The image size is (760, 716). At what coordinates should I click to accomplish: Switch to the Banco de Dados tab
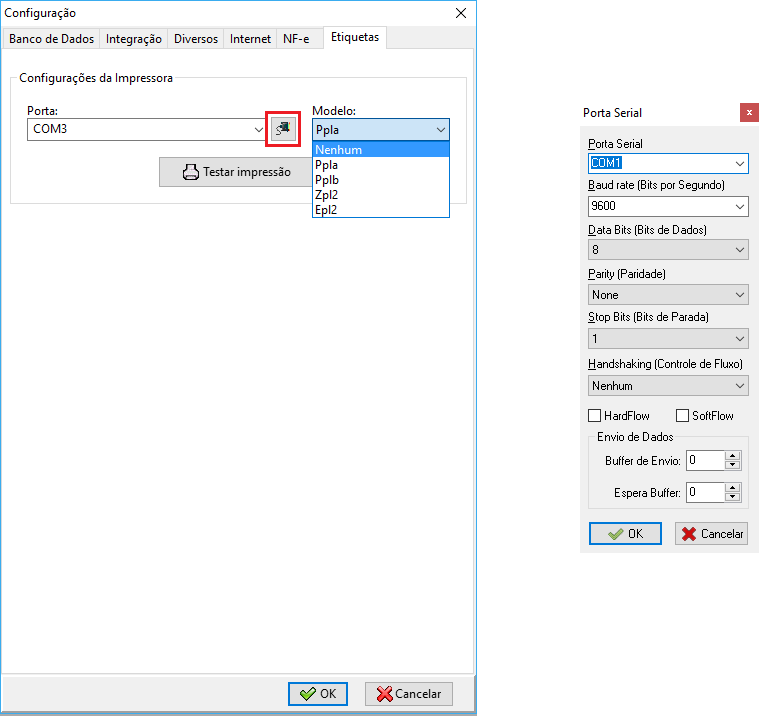point(51,39)
